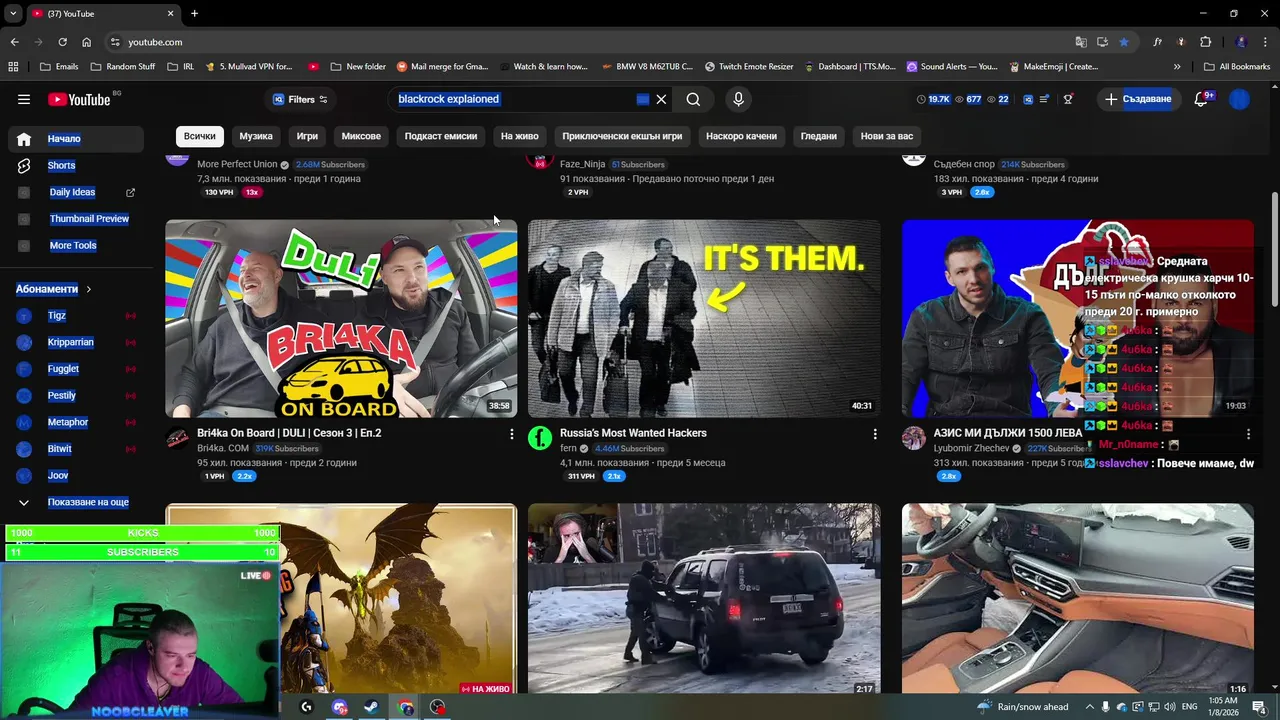Open the Chrome three-dot menu
Screen dimensions: 1280x720
pos(1265,42)
